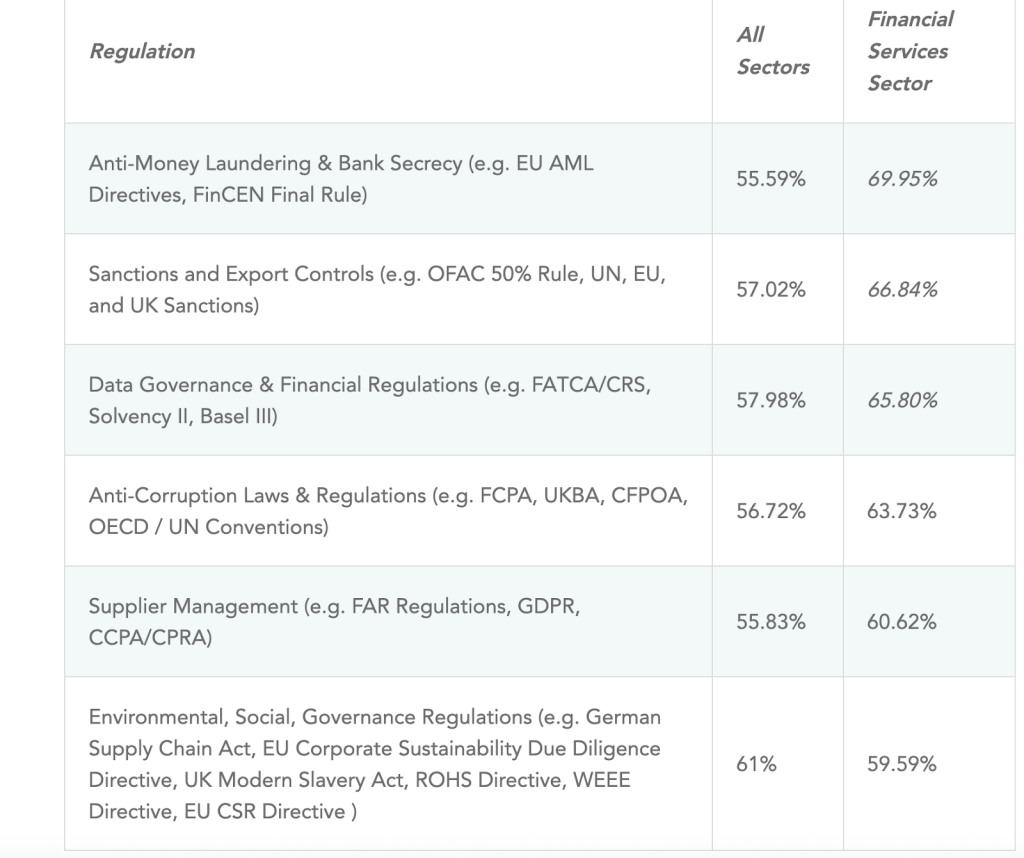Click the Financial Services Sector column header
This screenshot has height=858, width=1024.
tap(909, 51)
